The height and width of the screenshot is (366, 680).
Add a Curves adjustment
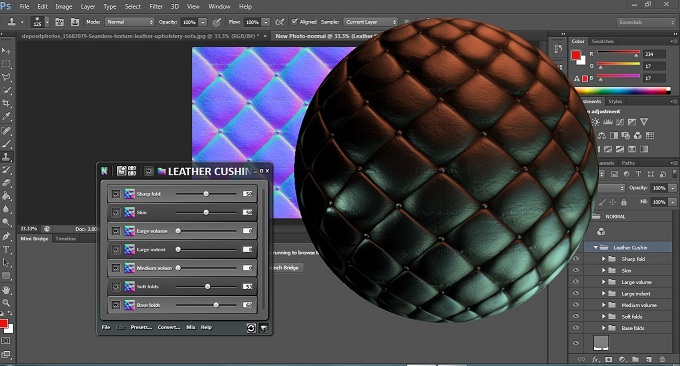point(620,122)
